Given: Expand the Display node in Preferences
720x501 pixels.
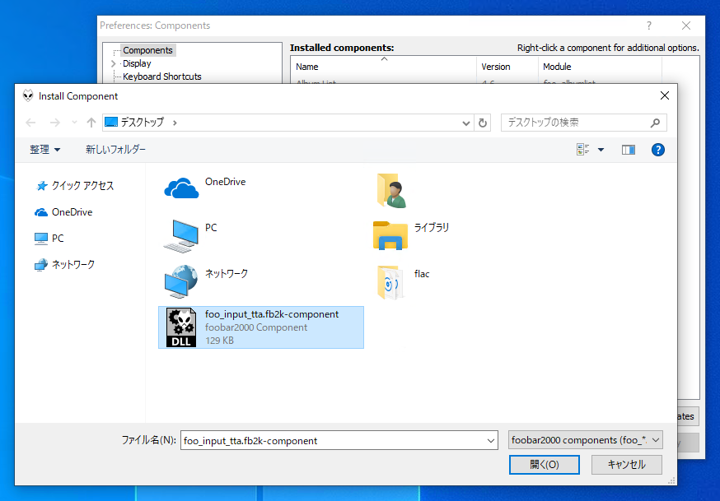Looking at the screenshot, I should [x=113, y=63].
